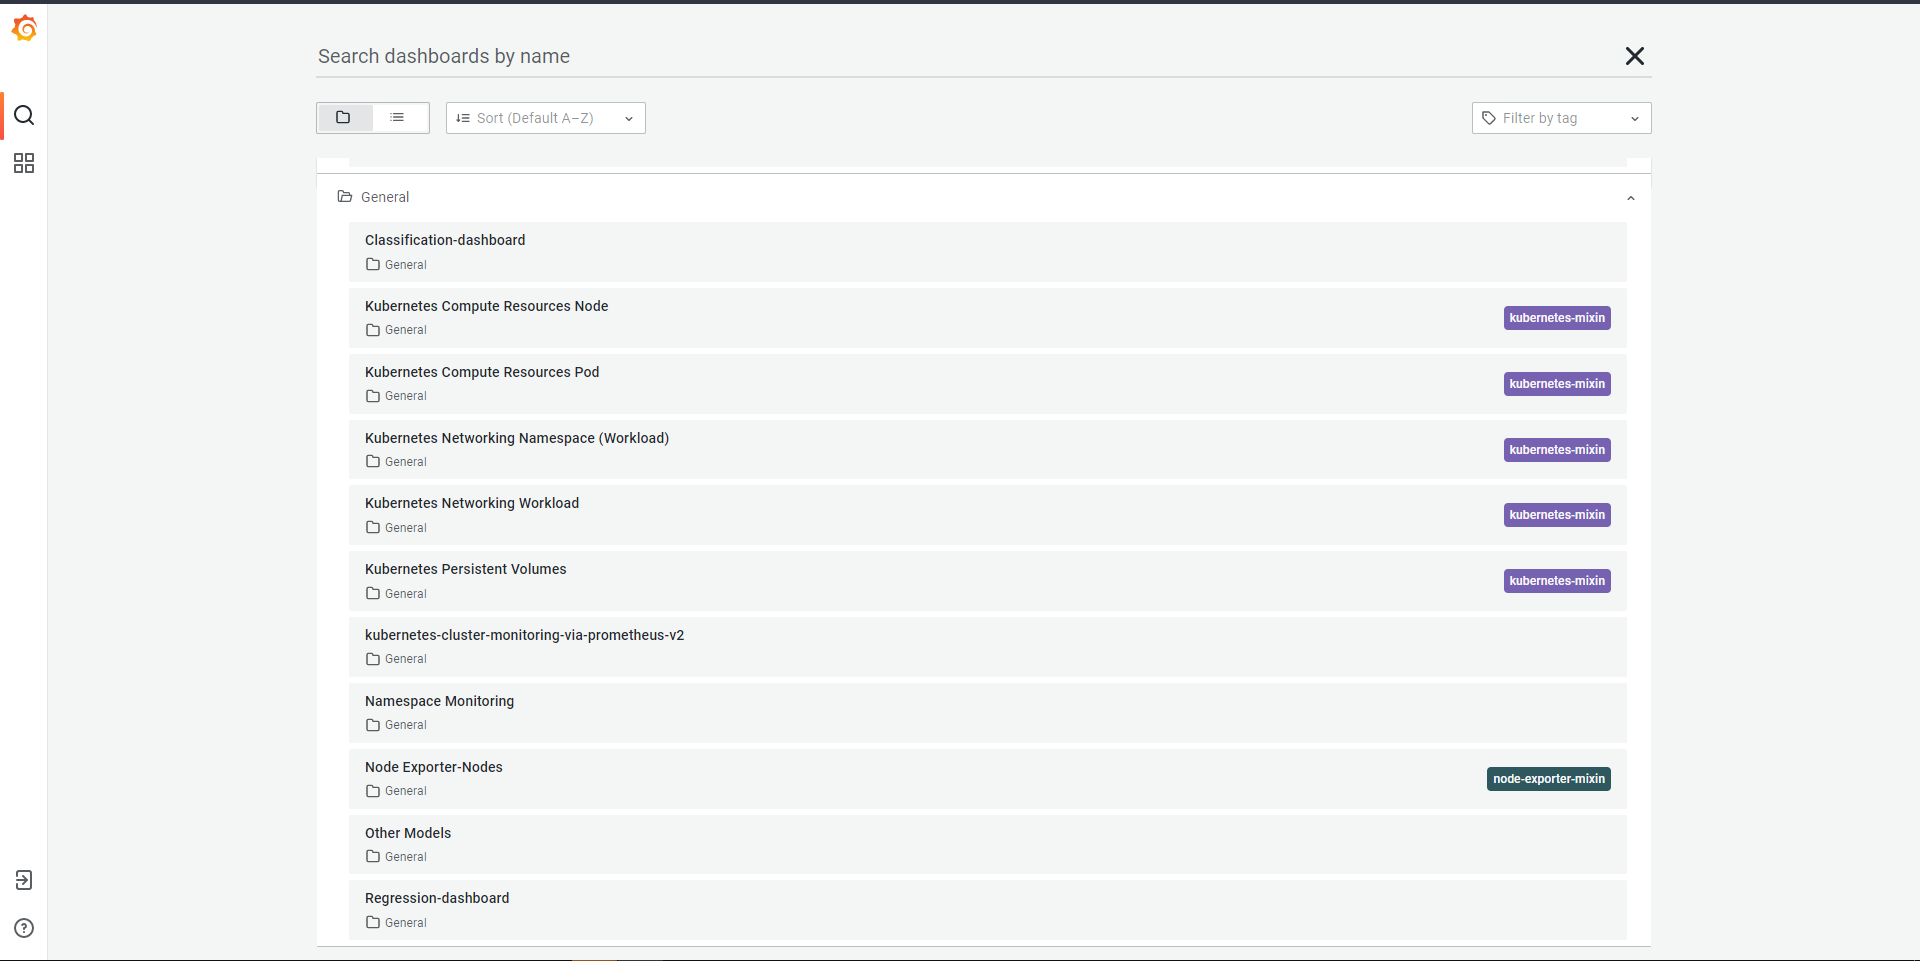The width and height of the screenshot is (1920, 961).
Task: Open Kubernetes Compute Resources Node dashboard
Action: point(988,318)
